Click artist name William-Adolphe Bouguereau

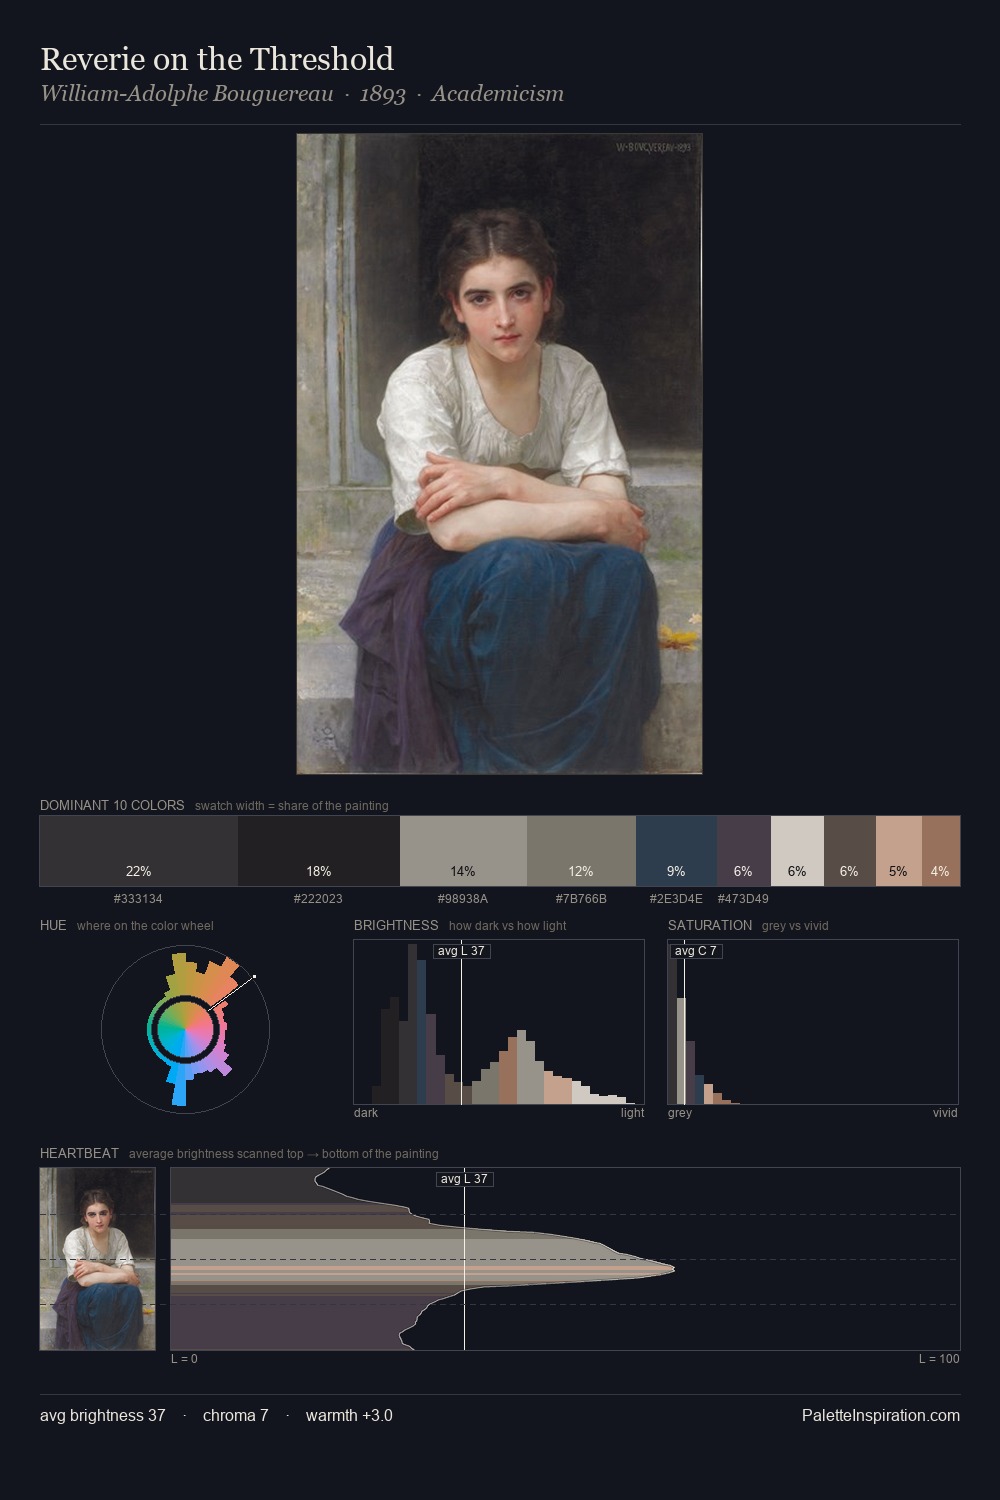point(186,94)
